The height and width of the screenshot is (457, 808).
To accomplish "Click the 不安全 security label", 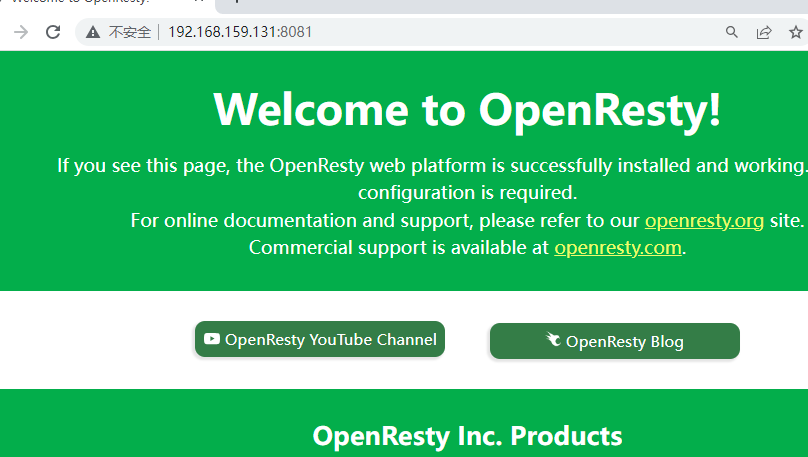I will point(130,32).
